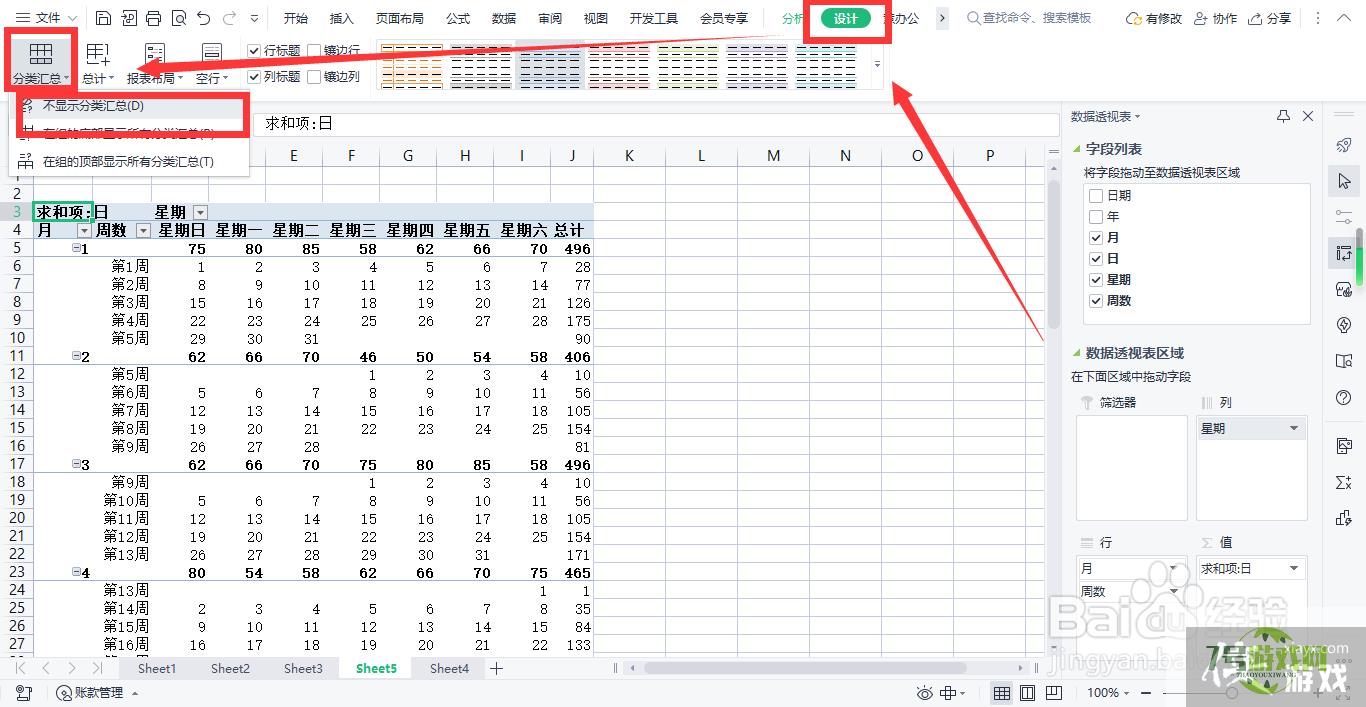
Task: Open the 总计 grand totals tool
Action: coord(97,62)
